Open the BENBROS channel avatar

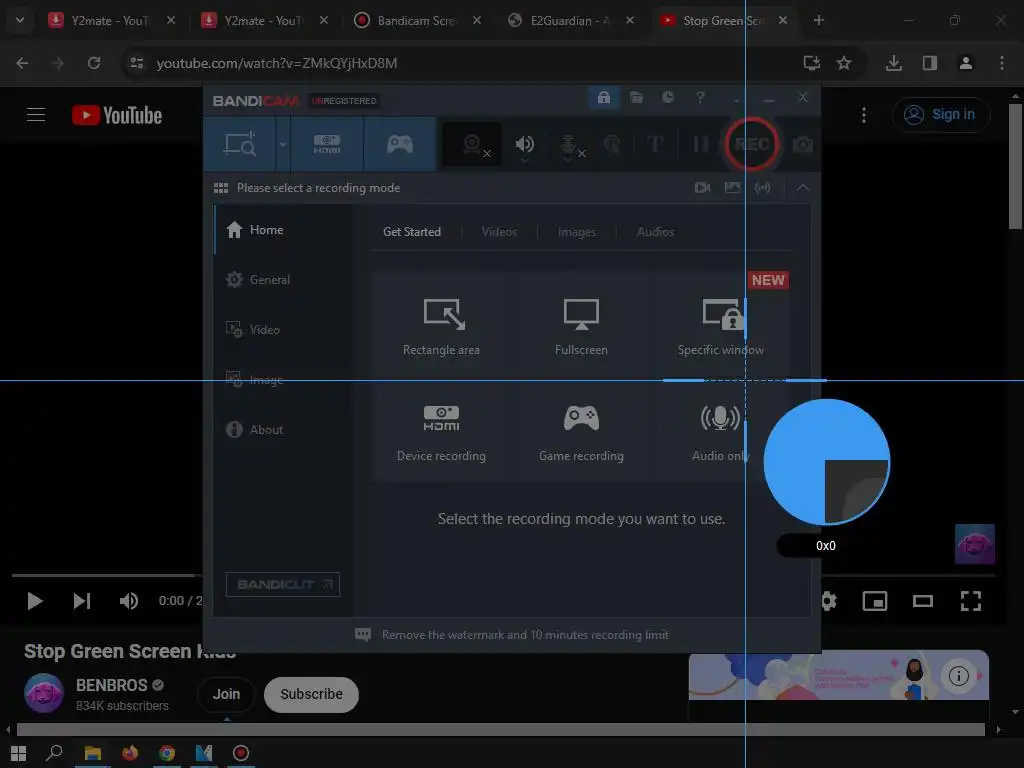point(44,694)
